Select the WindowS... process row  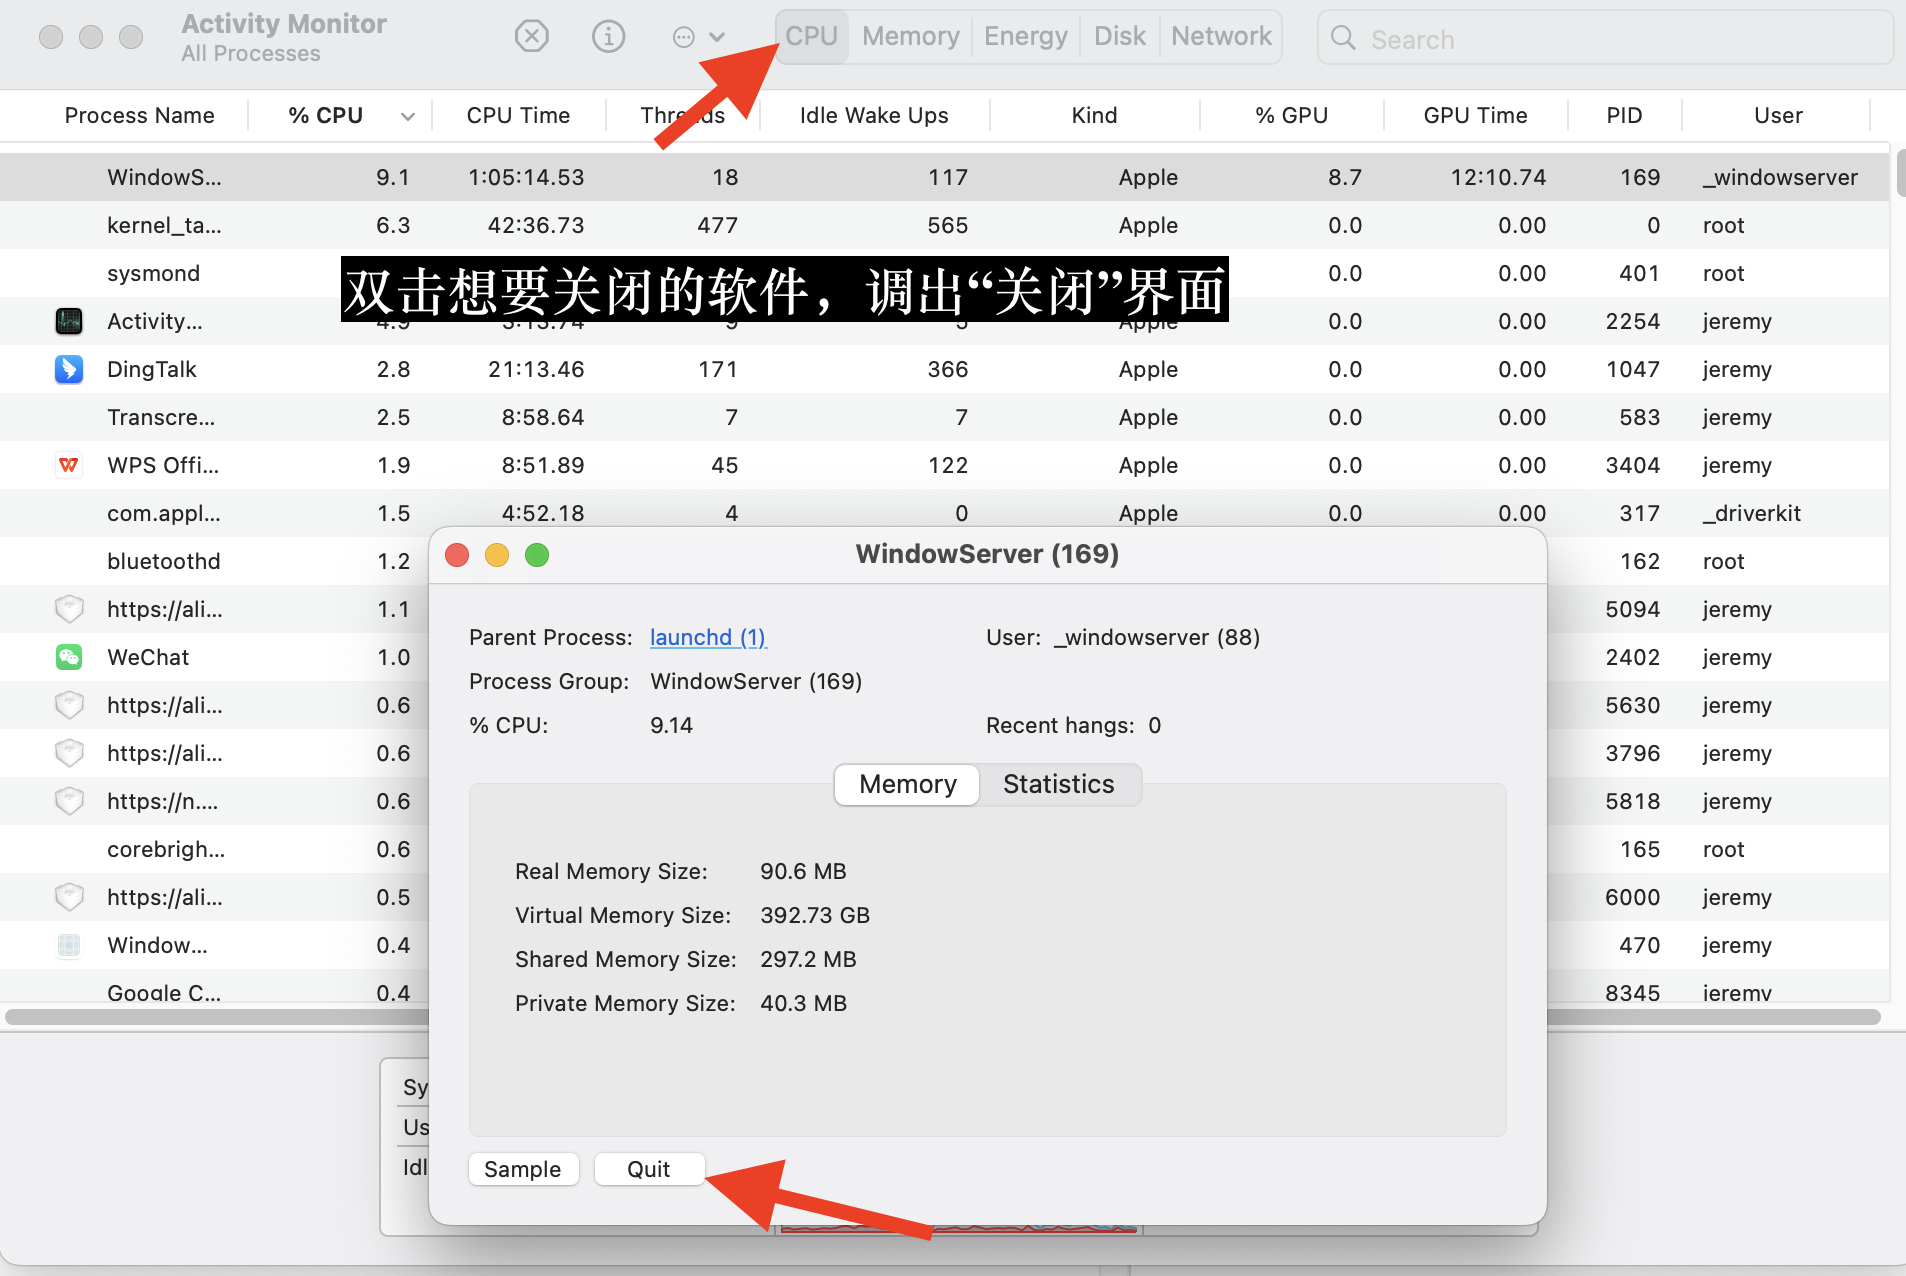(x=944, y=177)
